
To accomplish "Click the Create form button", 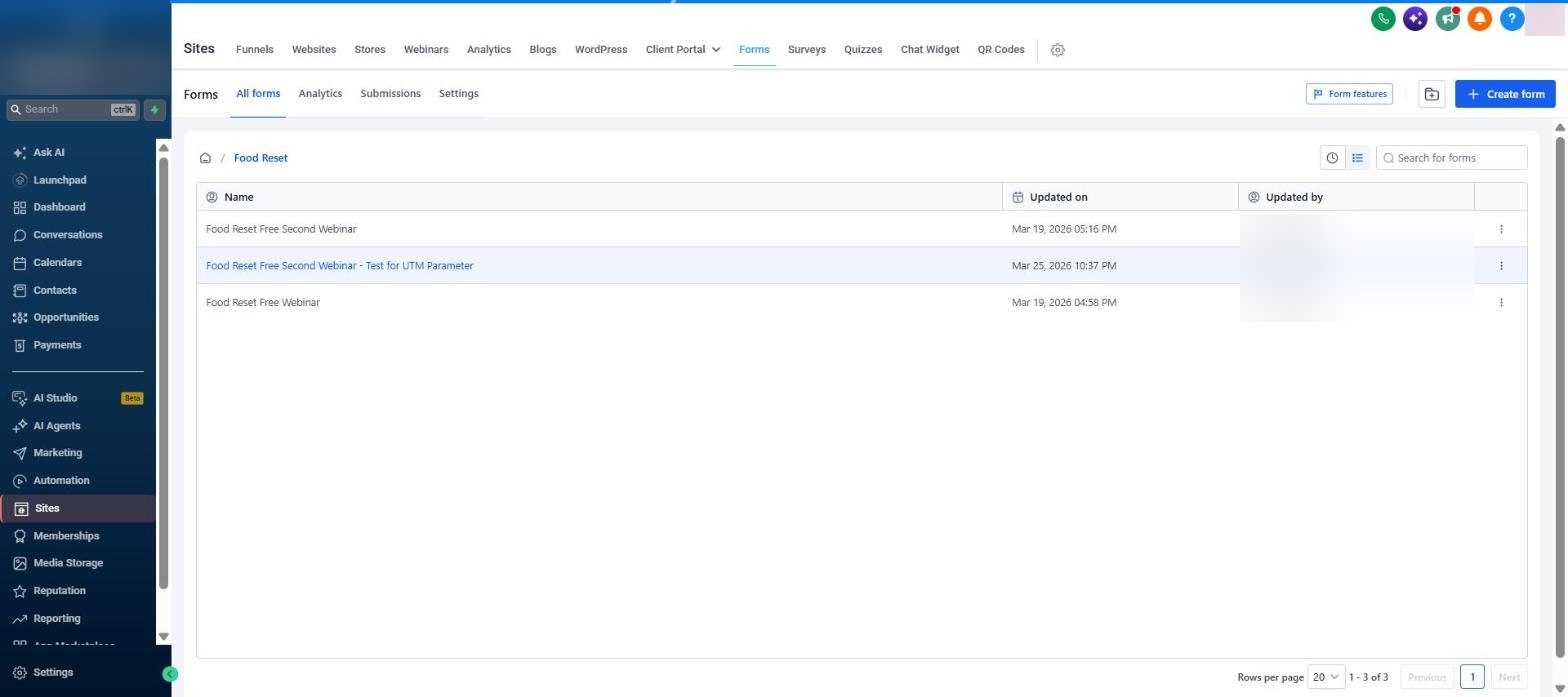I will coord(1505,94).
